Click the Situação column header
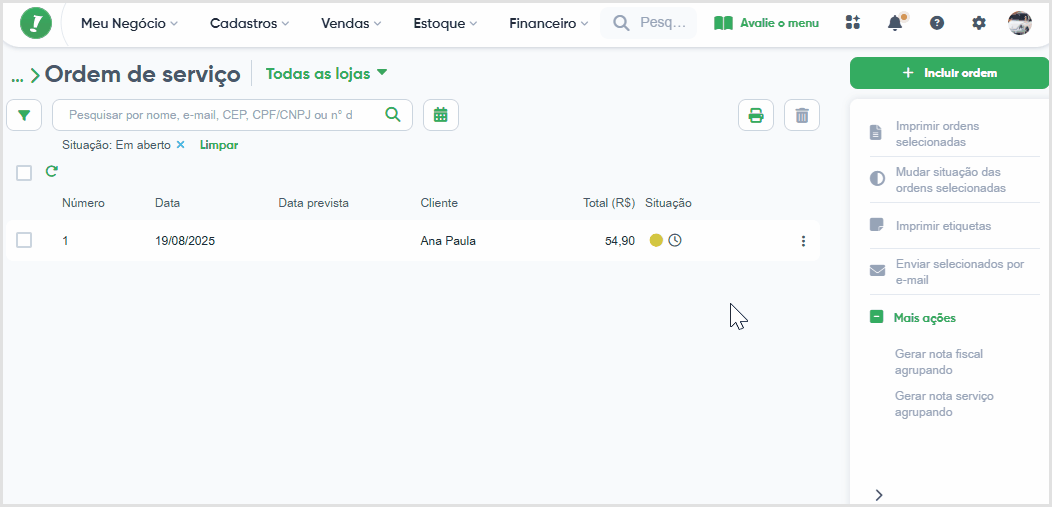 point(668,203)
